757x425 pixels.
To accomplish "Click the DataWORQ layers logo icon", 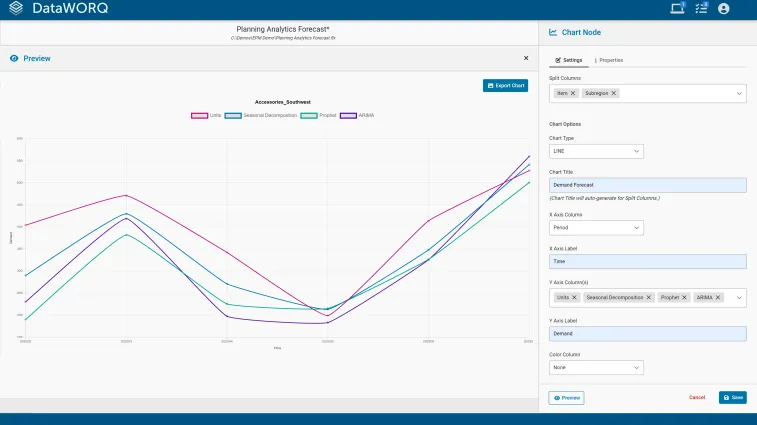I will tap(16, 8).
